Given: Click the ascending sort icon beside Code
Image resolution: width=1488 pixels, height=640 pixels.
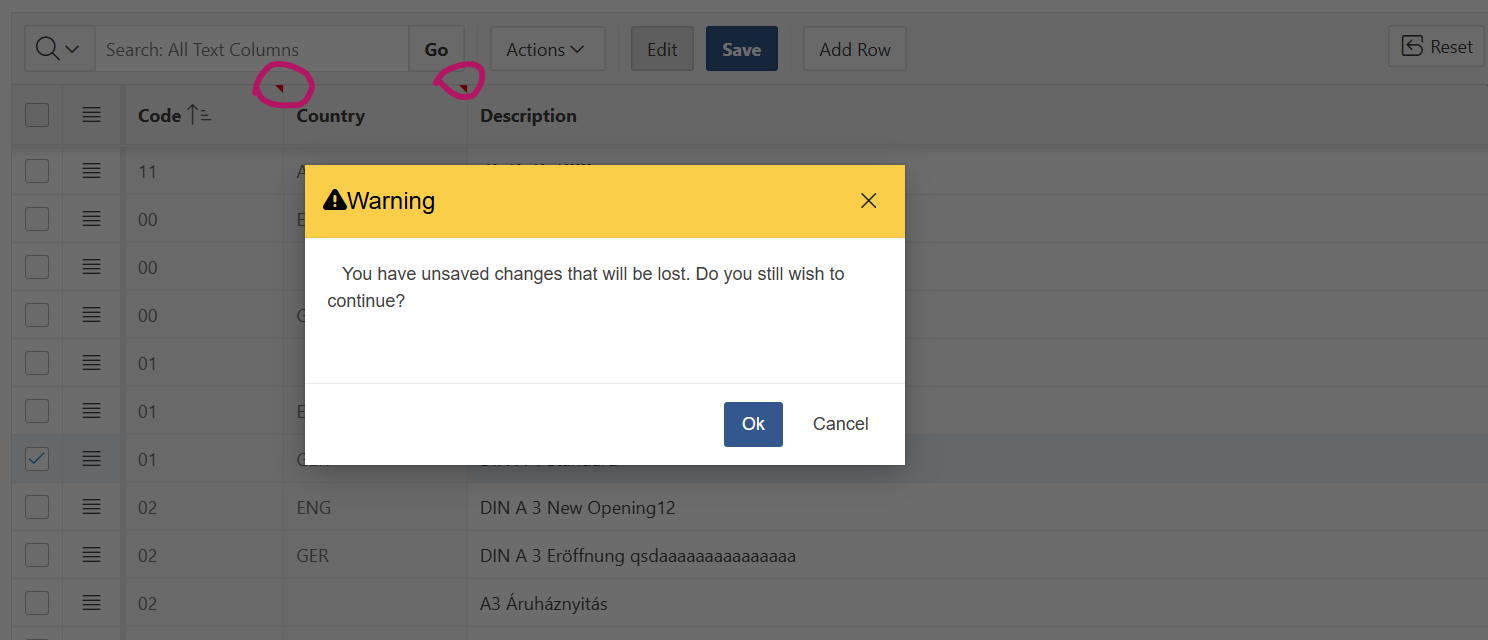Looking at the screenshot, I should tap(199, 115).
